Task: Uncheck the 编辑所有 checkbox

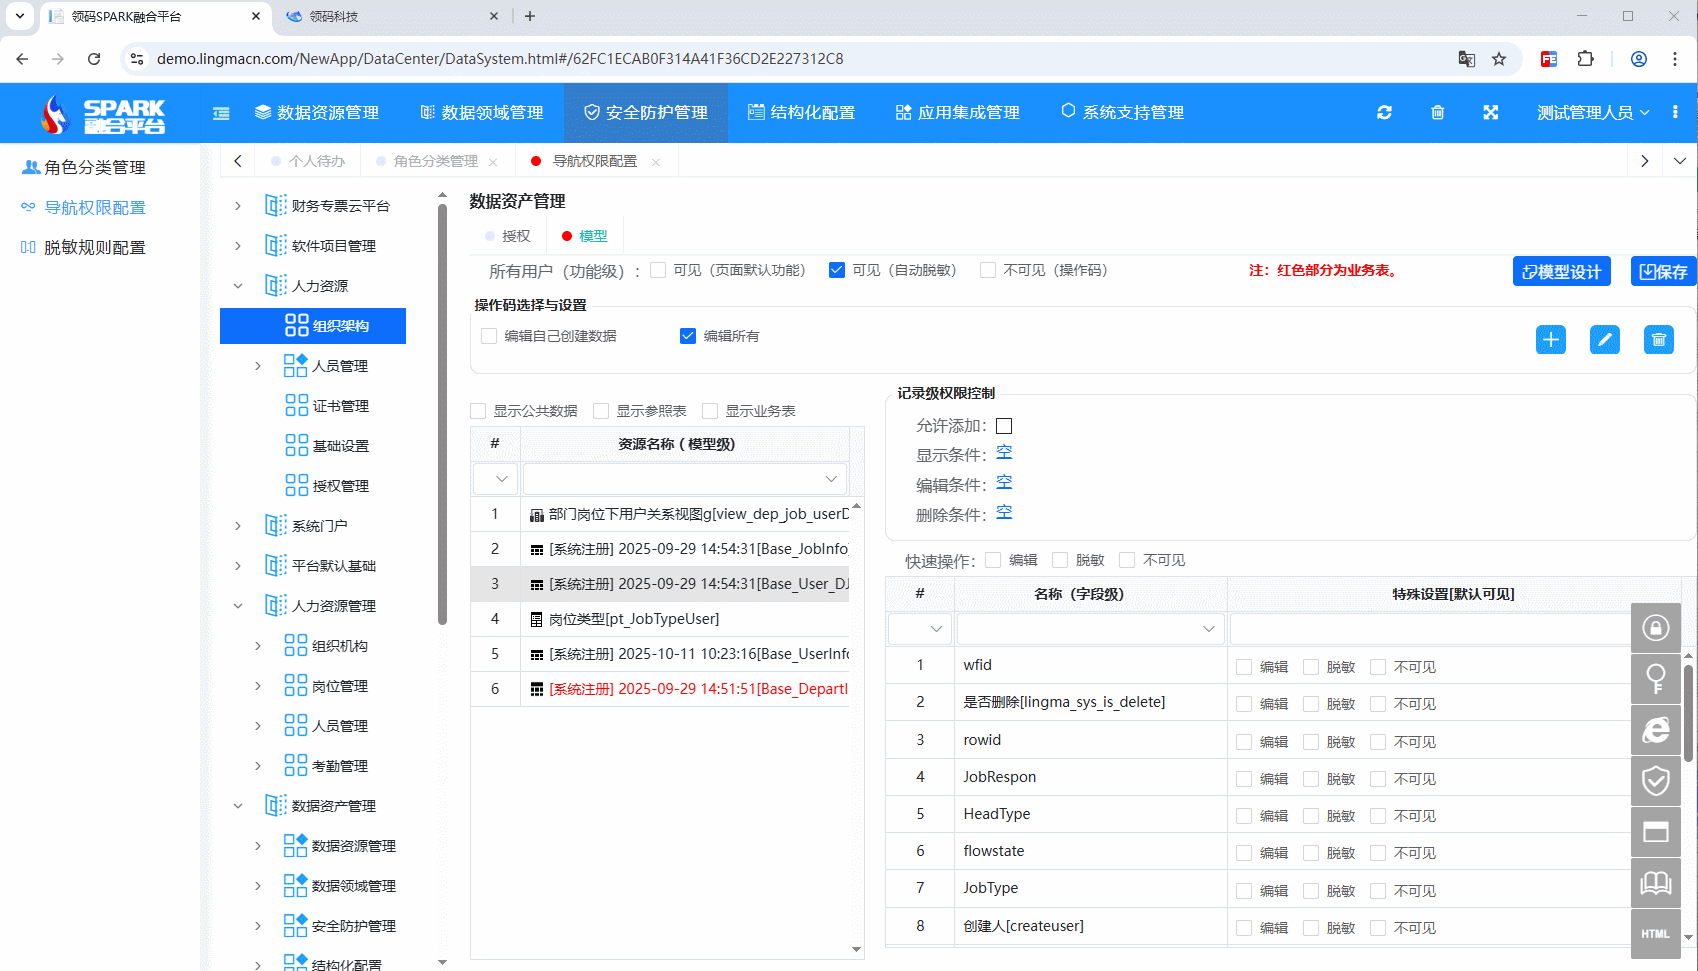Action: pos(687,335)
